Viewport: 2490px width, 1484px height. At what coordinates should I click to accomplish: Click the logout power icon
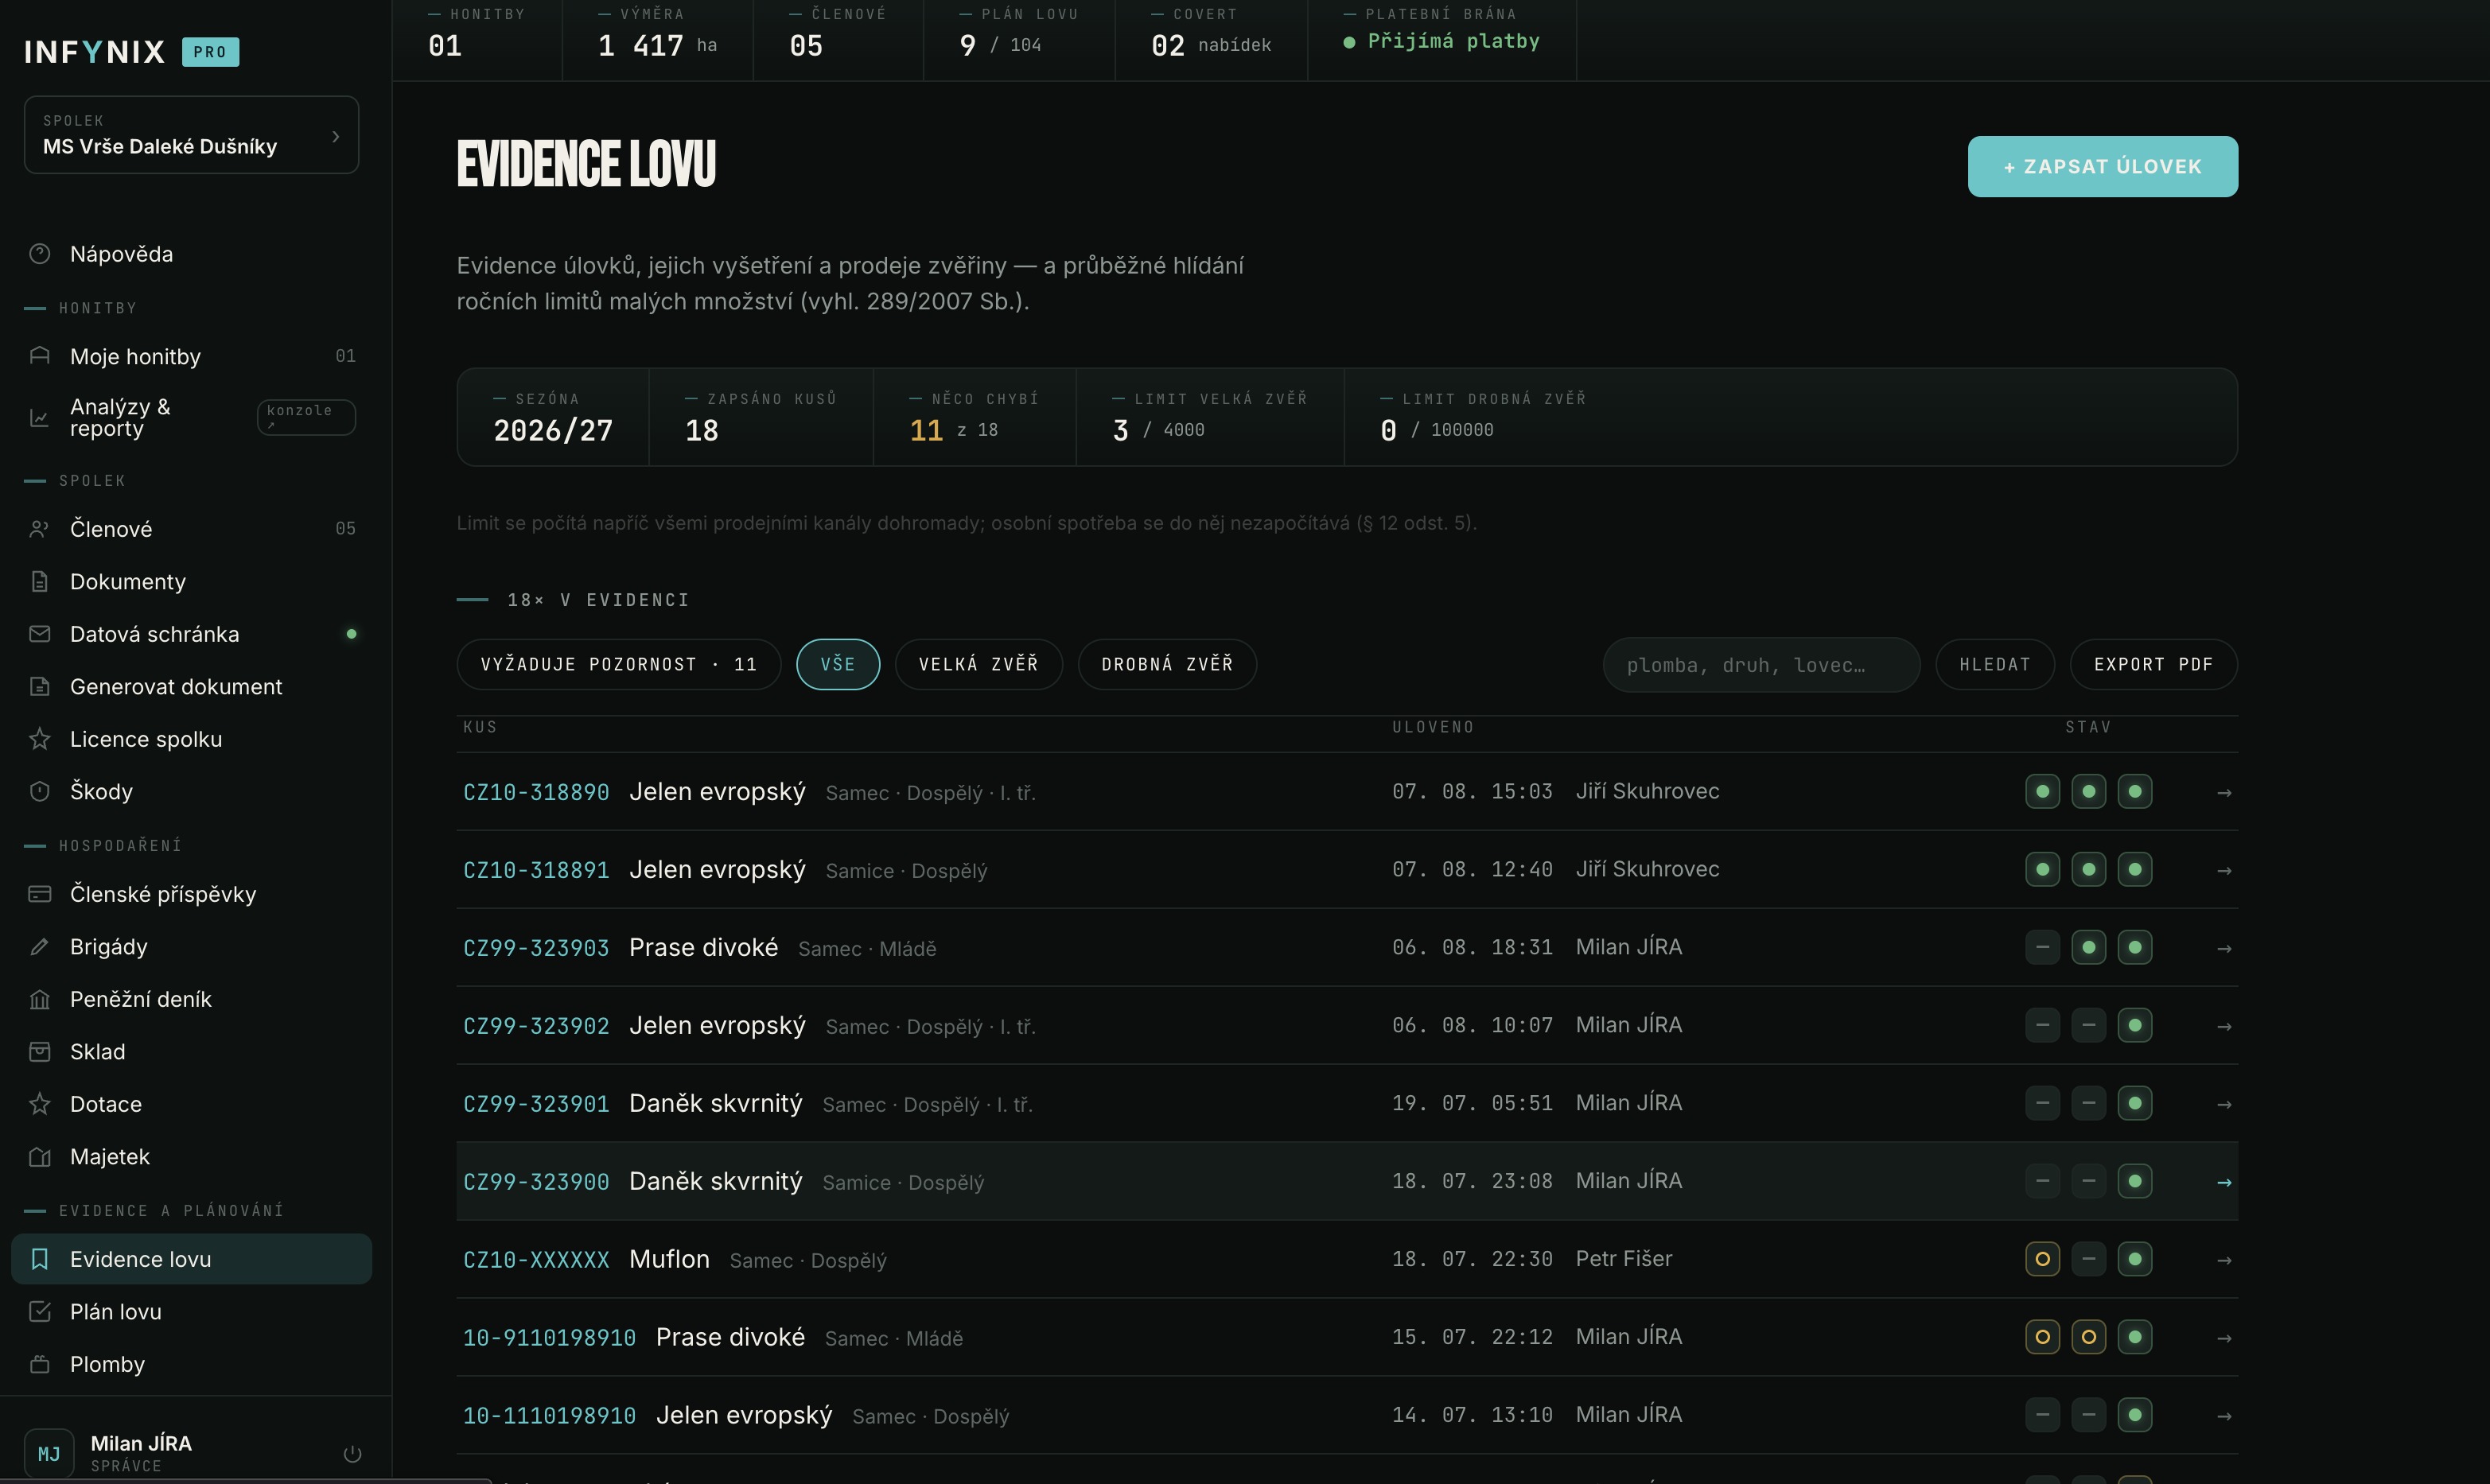(352, 1453)
